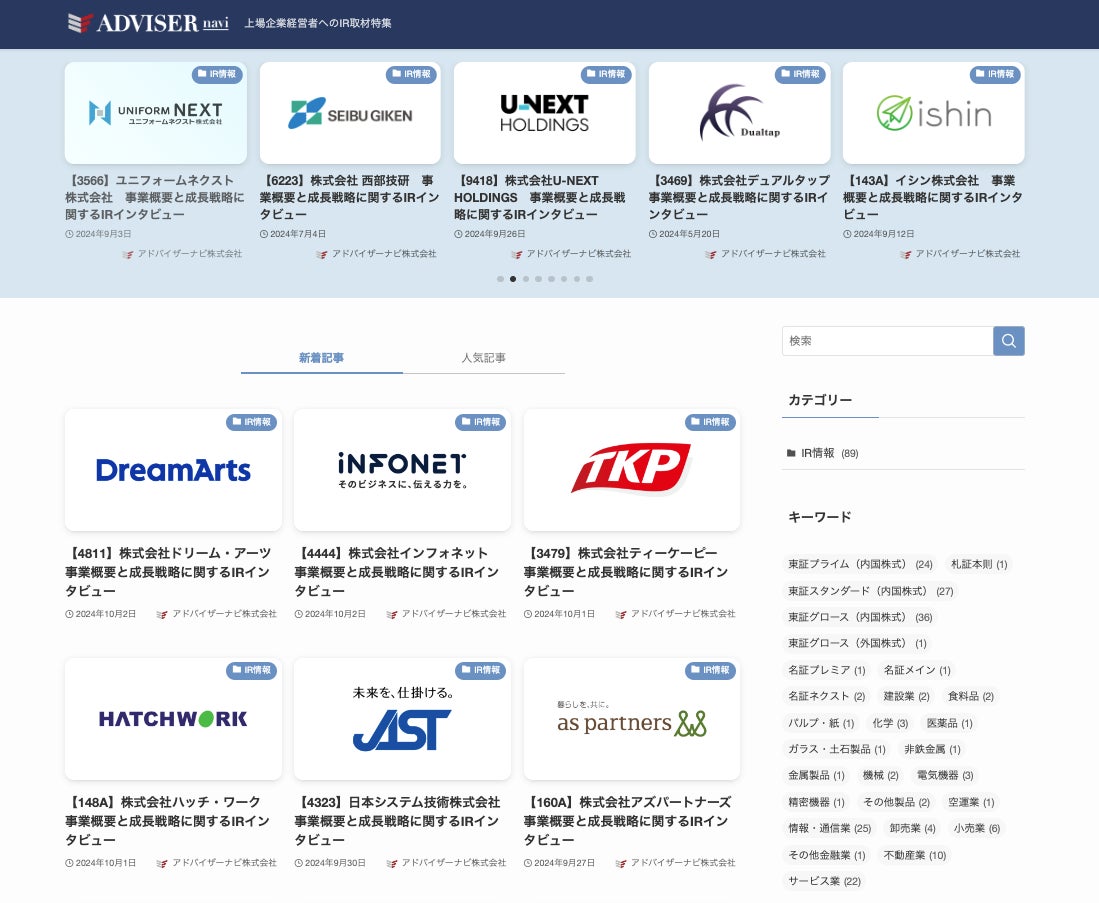Click IR情報 tag on DreamArts card
The width and height of the screenshot is (1099, 903).
[x=252, y=422]
